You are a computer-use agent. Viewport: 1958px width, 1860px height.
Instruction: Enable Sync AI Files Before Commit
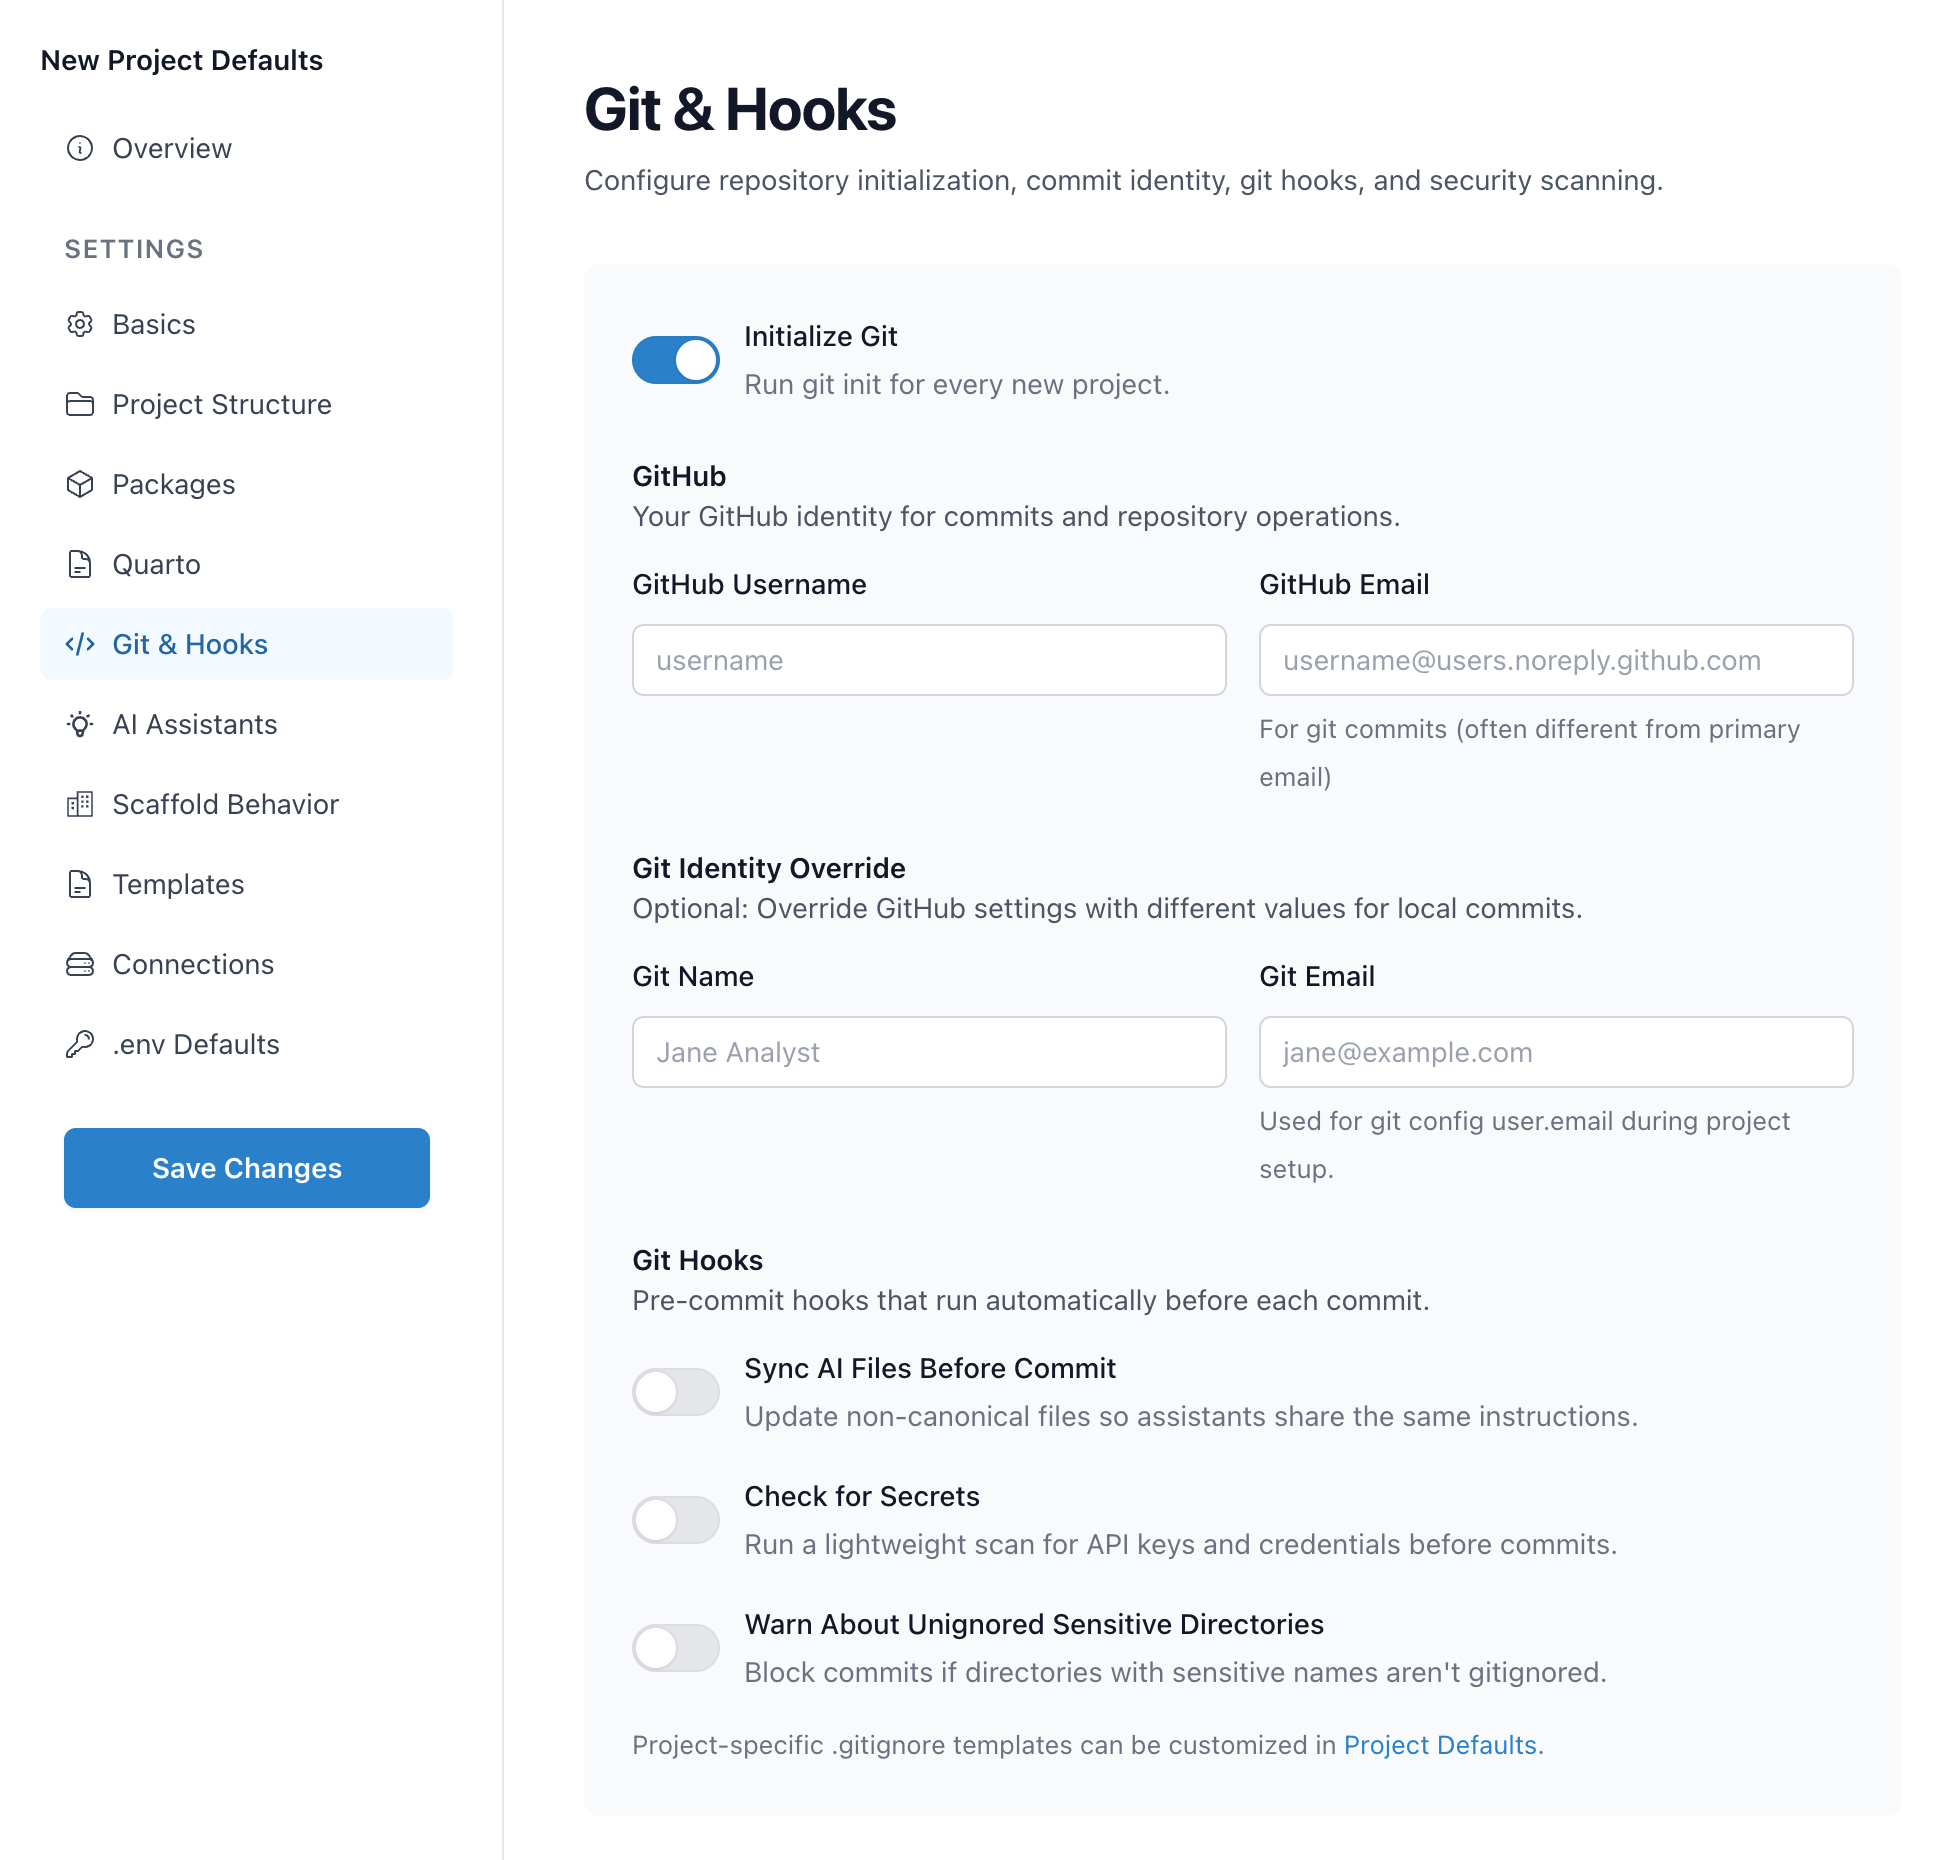point(675,1392)
